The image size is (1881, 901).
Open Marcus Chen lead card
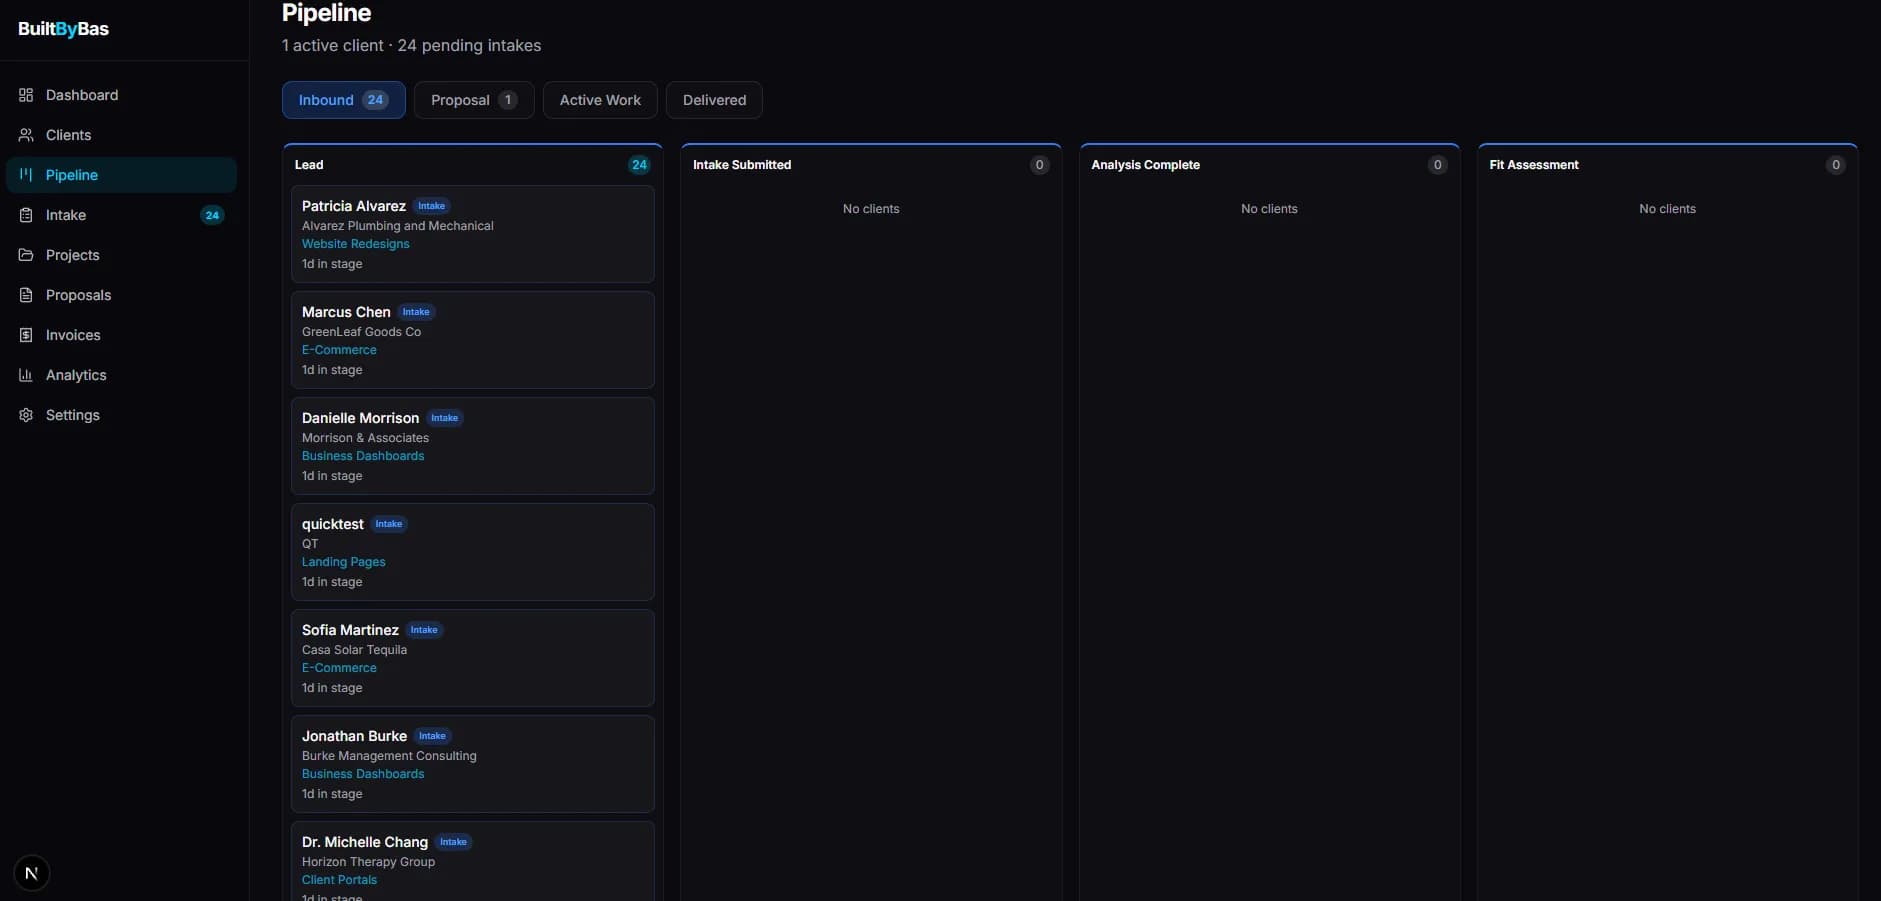click(x=472, y=340)
